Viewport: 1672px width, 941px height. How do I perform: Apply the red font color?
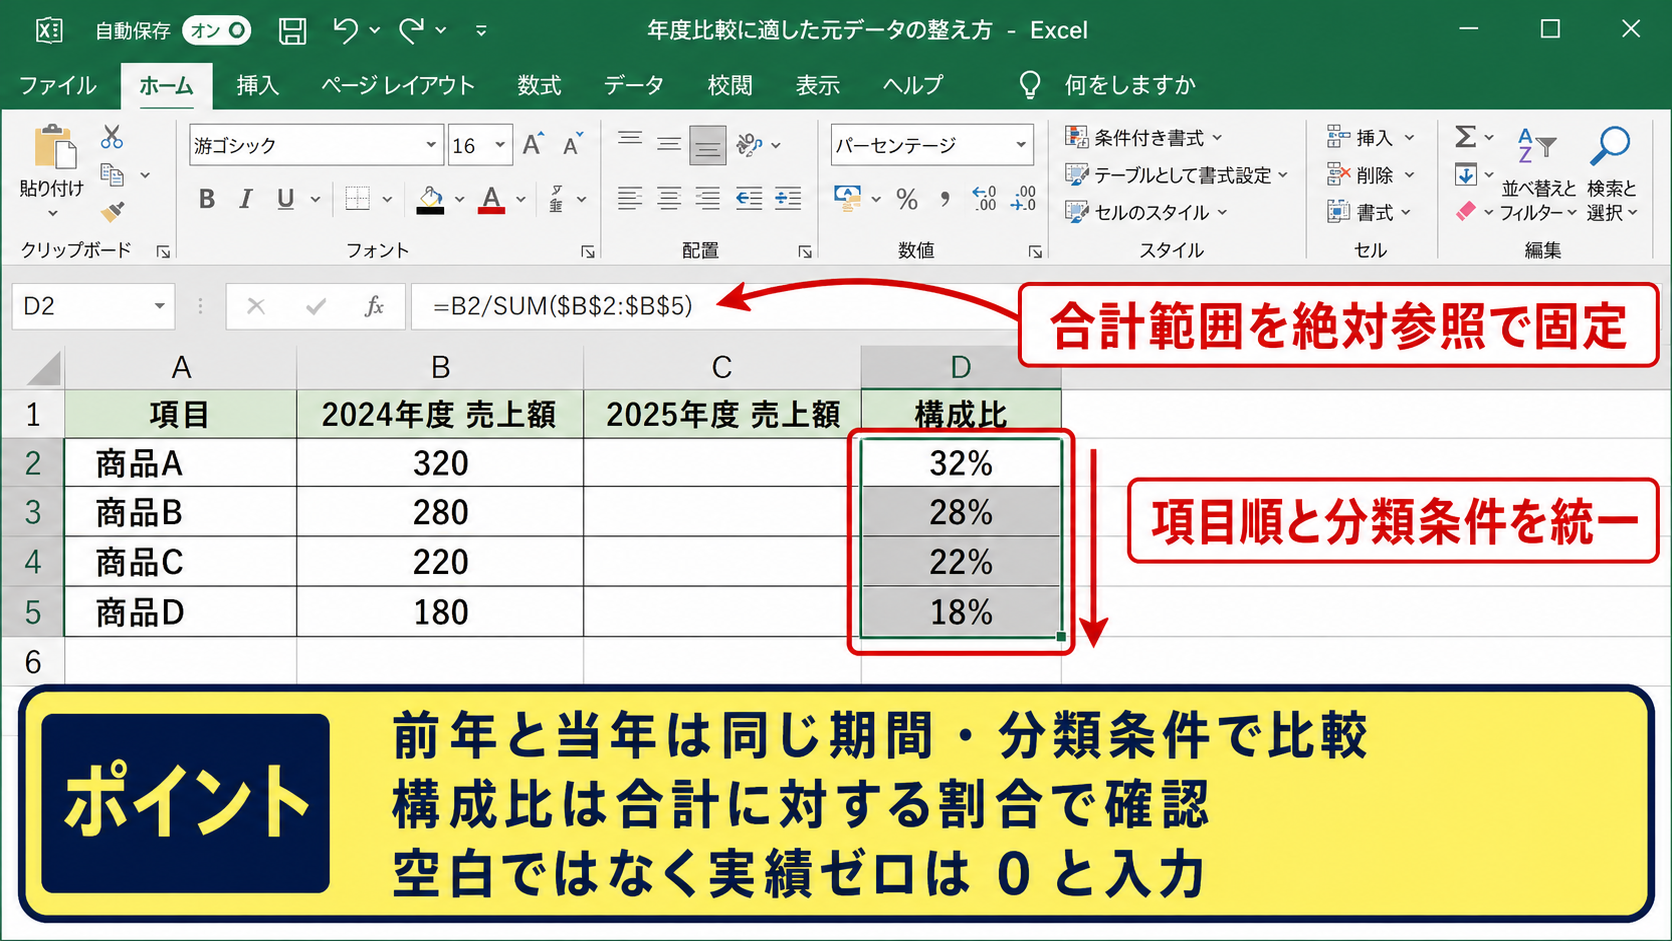[492, 199]
